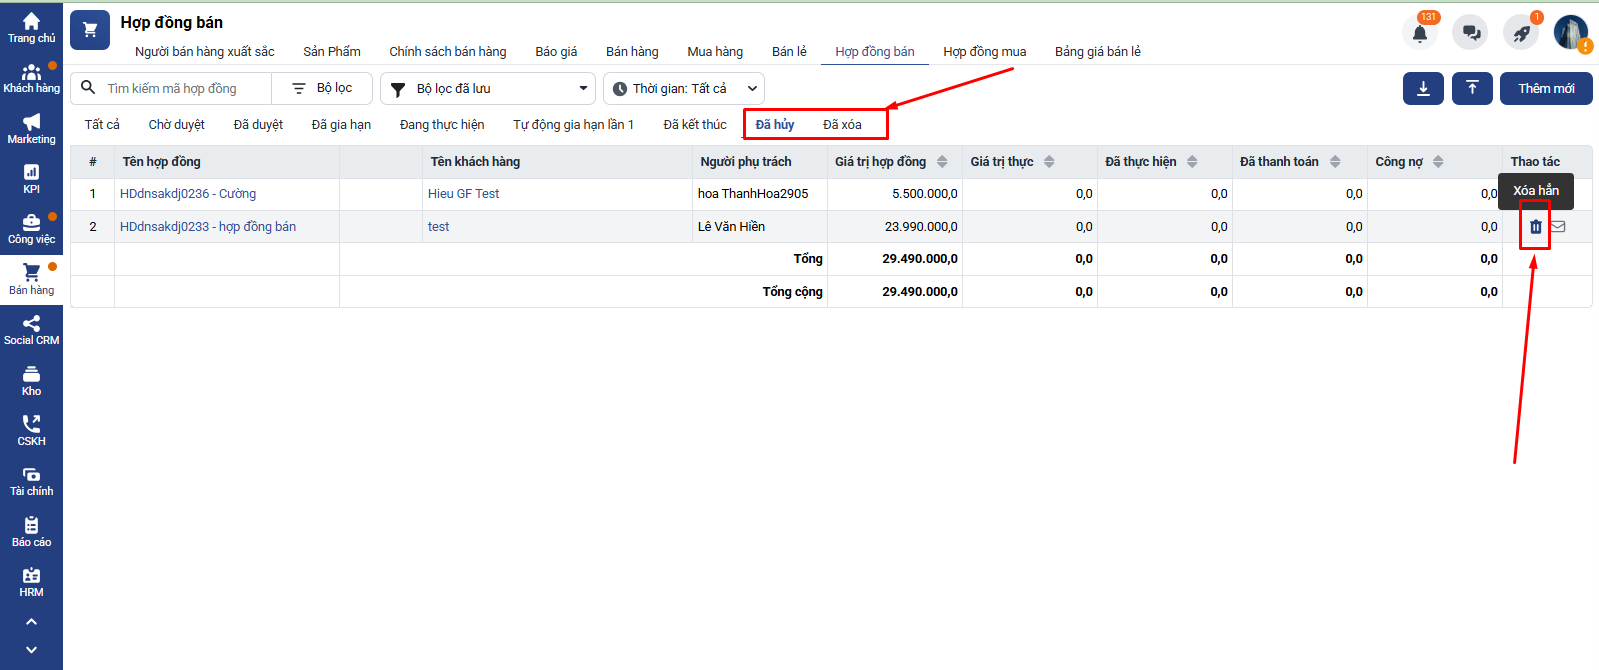The image size is (1599, 670).
Task: Sort by Công nợ column
Action: (1438, 162)
